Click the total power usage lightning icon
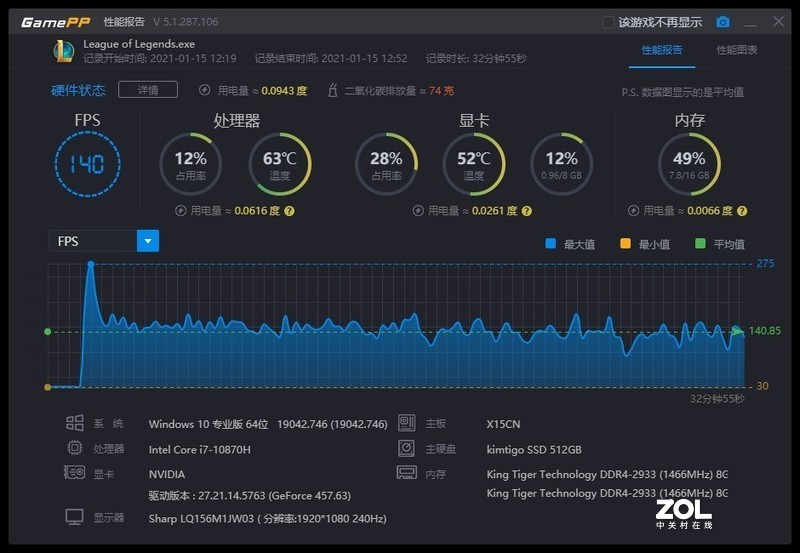Viewport: 800px width, 553px height. (205, 90)
